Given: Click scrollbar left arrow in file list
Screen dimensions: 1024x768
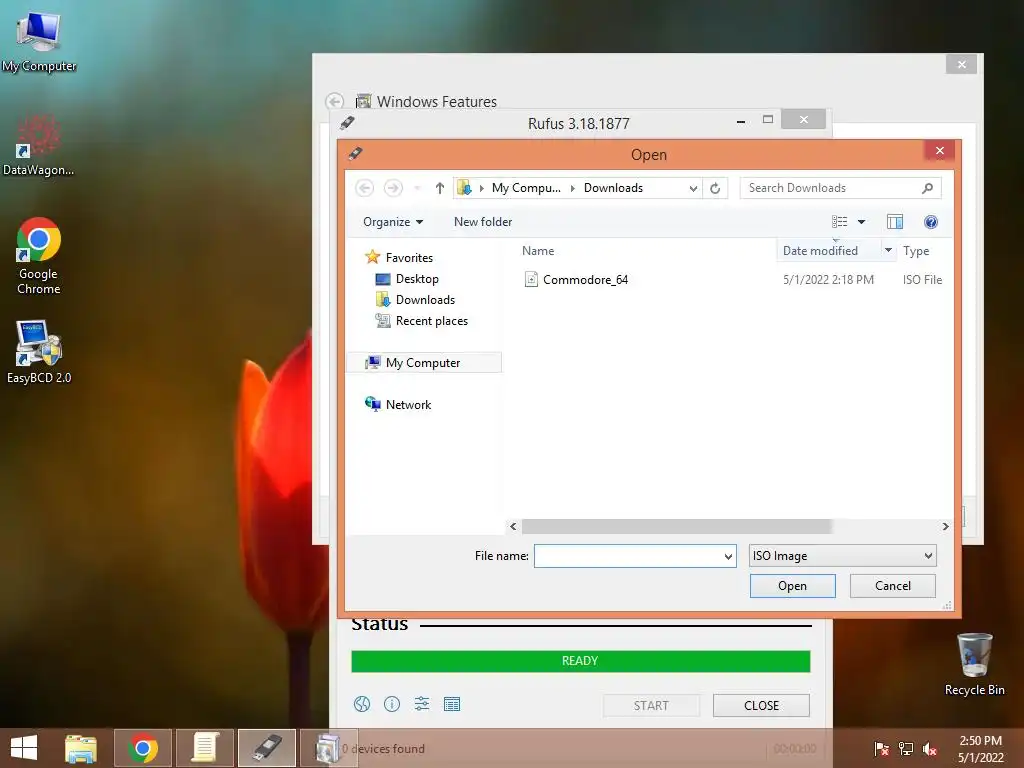Looking at the screenshot, I should 513,526.
